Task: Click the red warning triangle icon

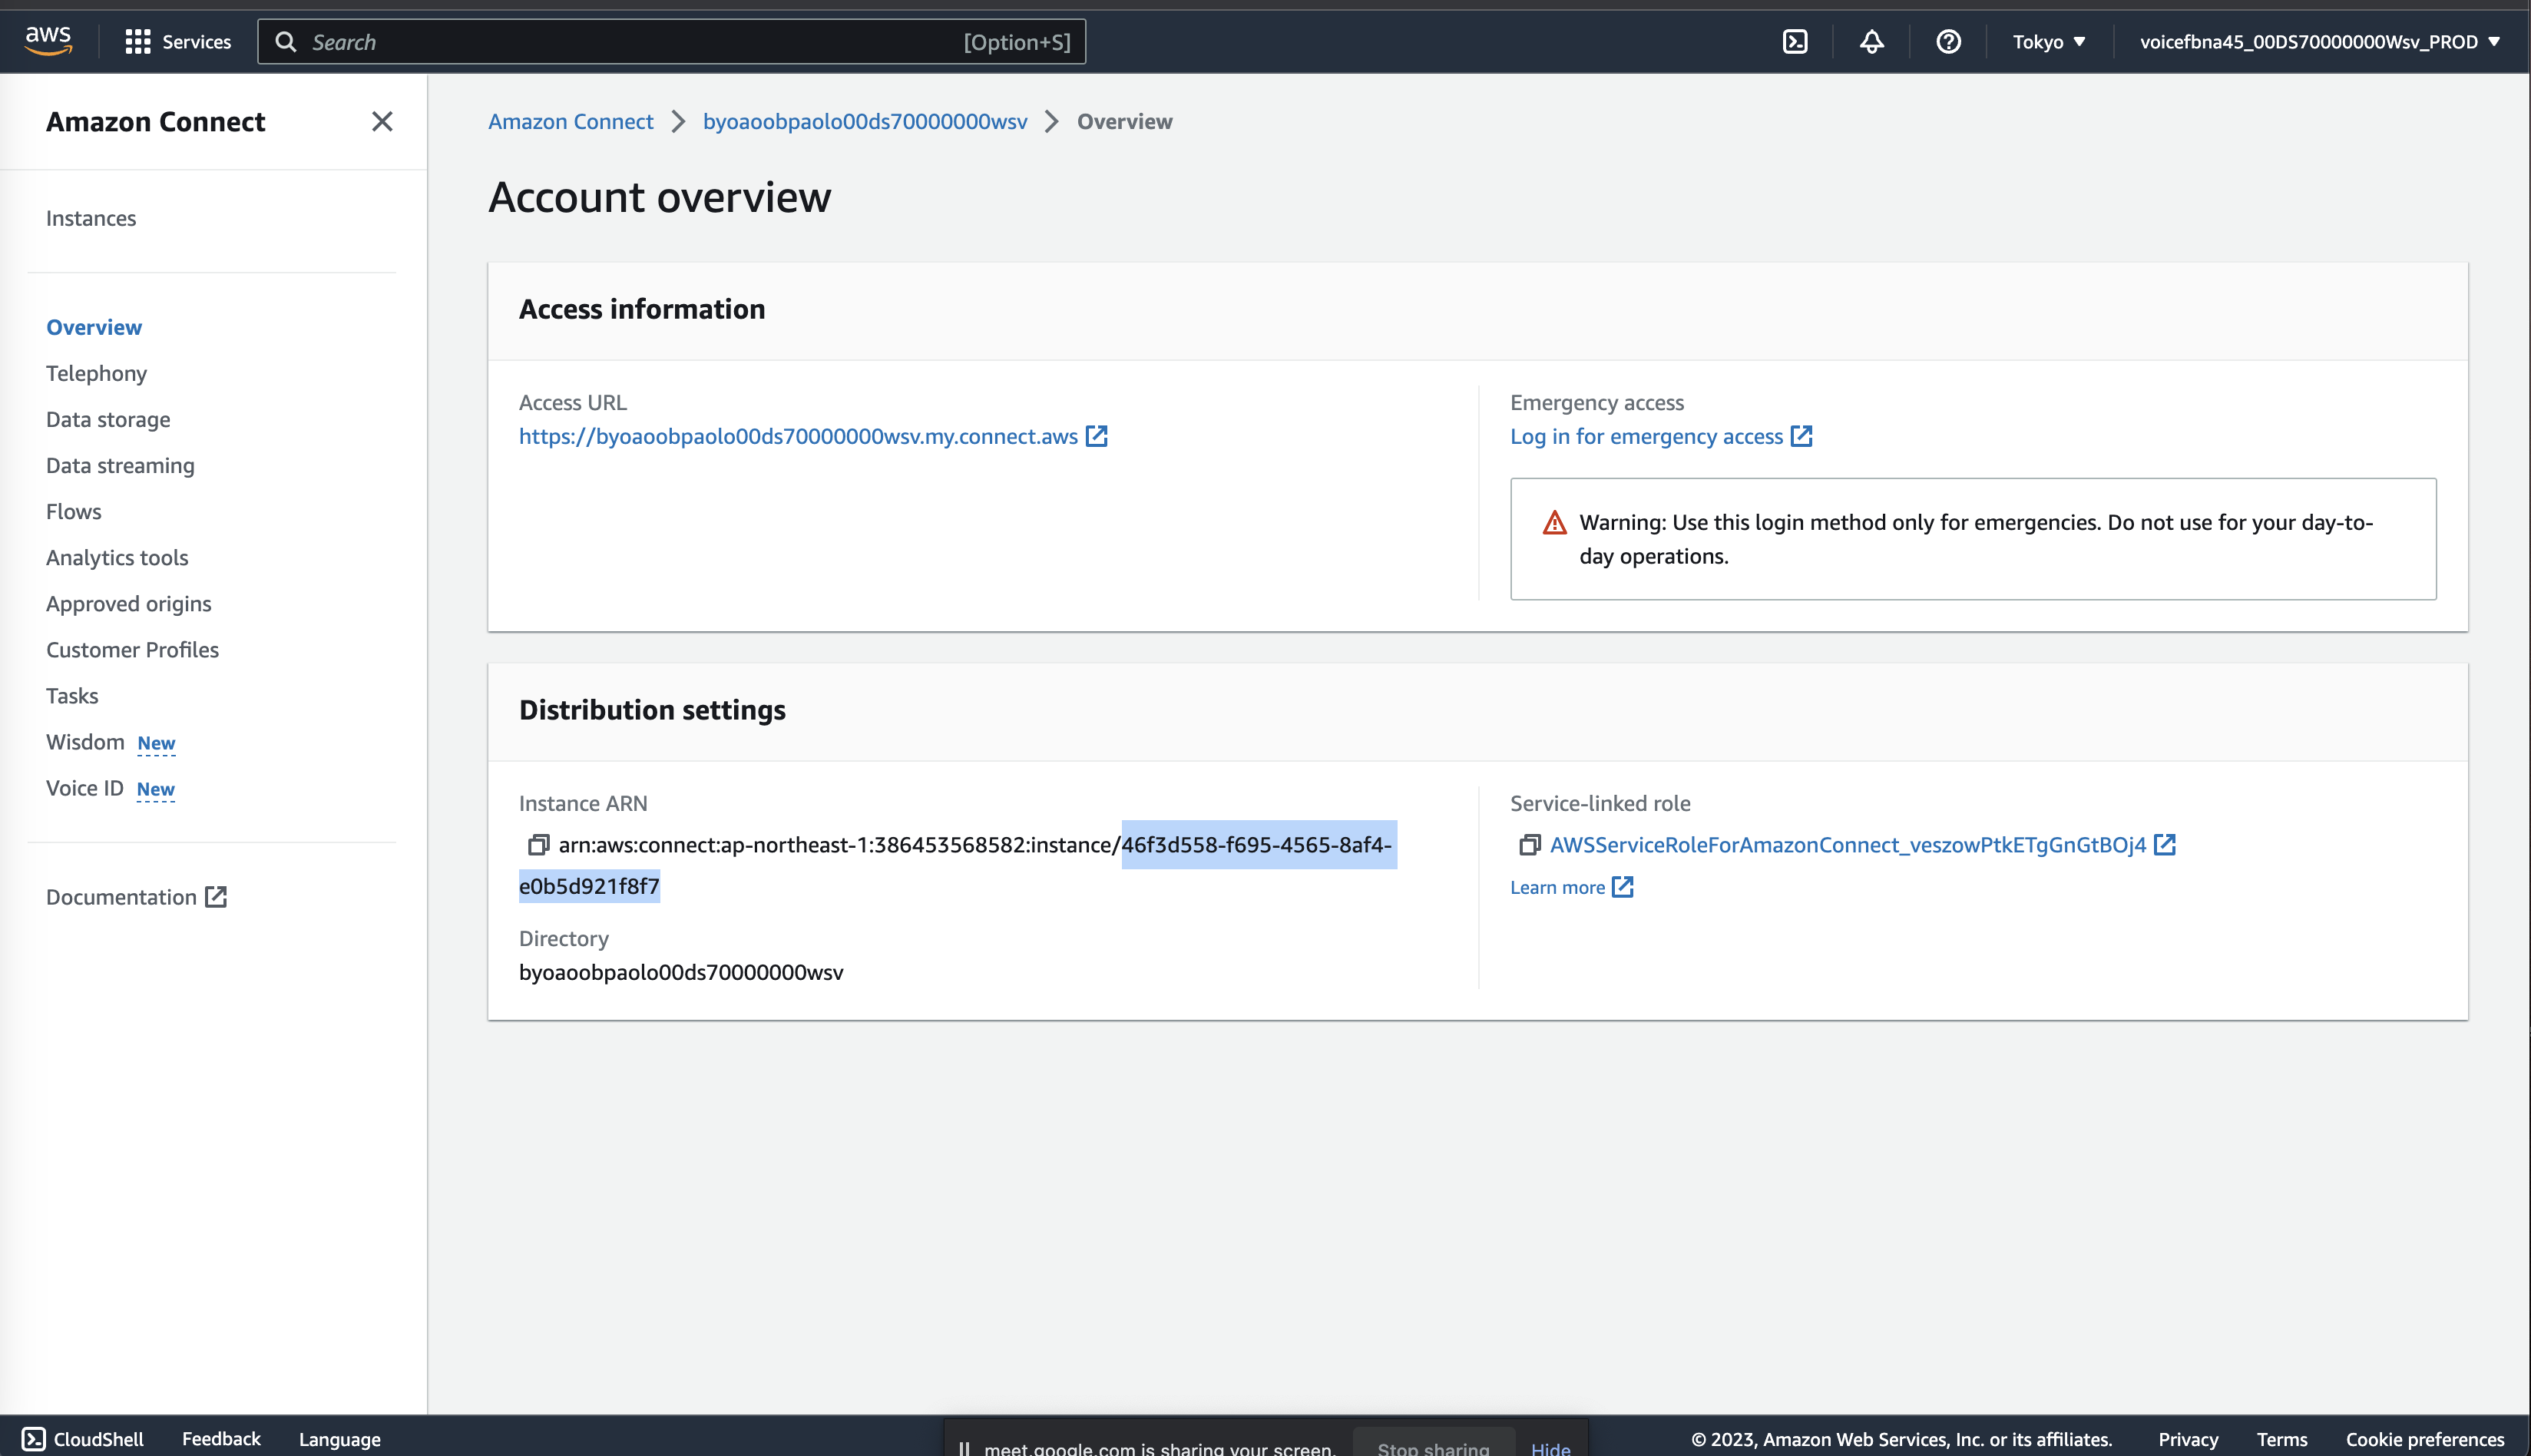Action: [1555, 523]
